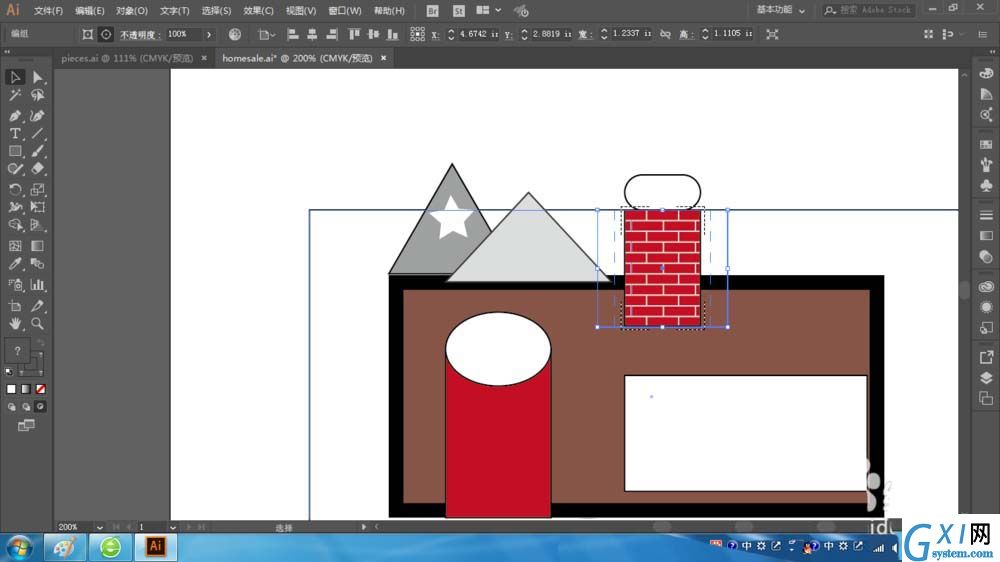Select the Paintbrush tool
1000x562 pixels.
[38, 151]
